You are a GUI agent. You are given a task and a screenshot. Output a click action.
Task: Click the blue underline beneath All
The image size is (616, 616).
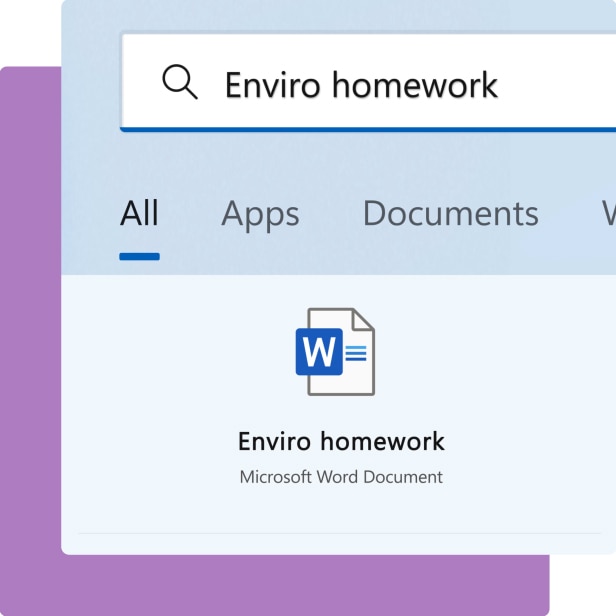tap(139, 257)
